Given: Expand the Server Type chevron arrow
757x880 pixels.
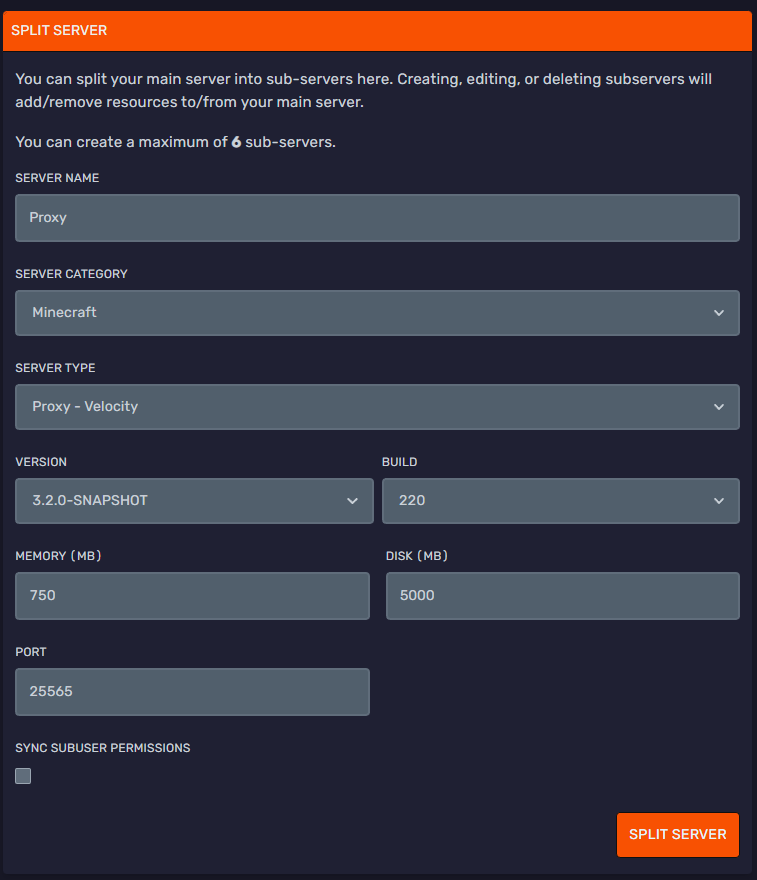Looking at the screenshot, I should tap(719, 407).
